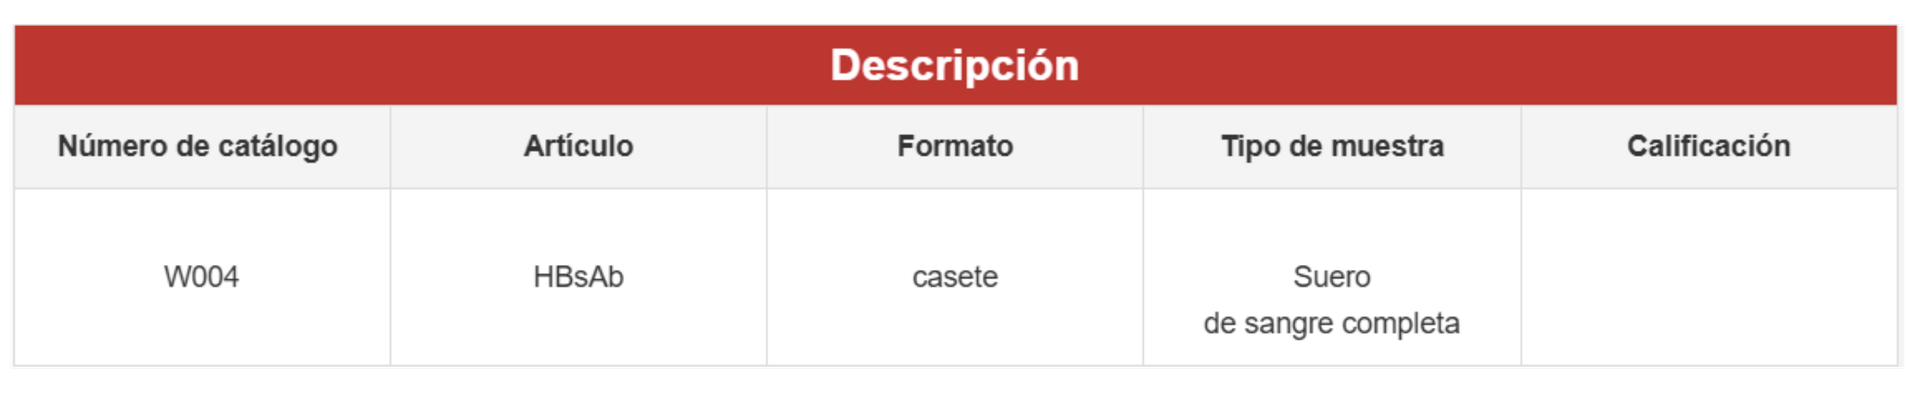Select the Formato column header

[x=955, y=146]
